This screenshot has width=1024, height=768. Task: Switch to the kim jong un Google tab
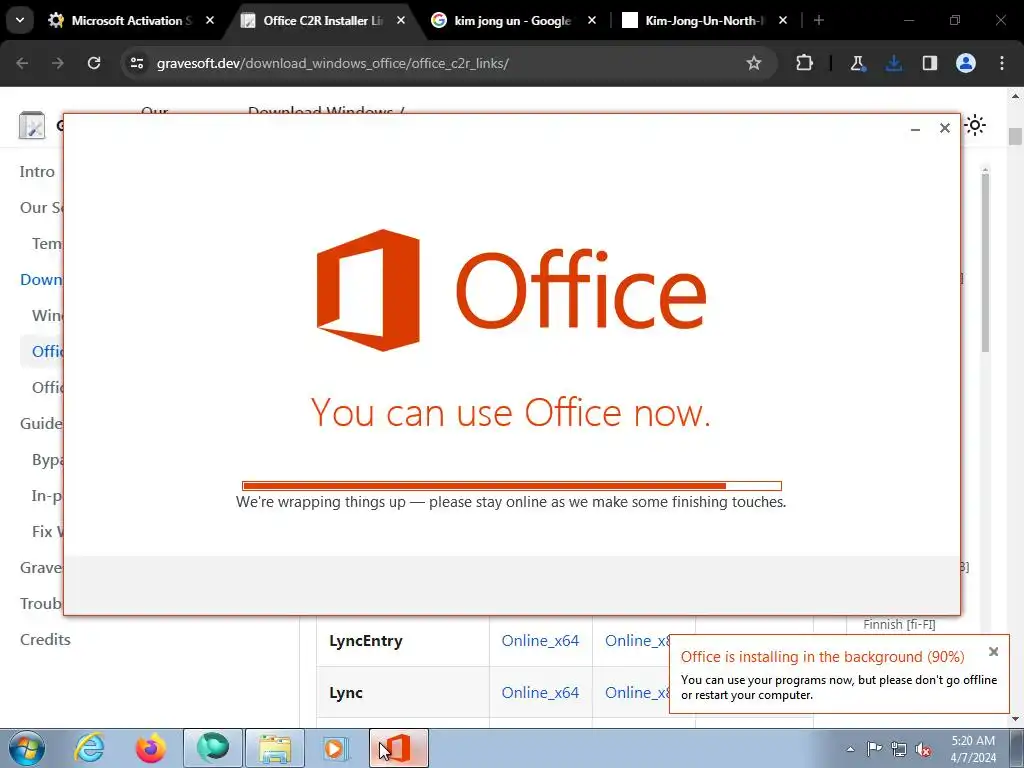[513, 20]
